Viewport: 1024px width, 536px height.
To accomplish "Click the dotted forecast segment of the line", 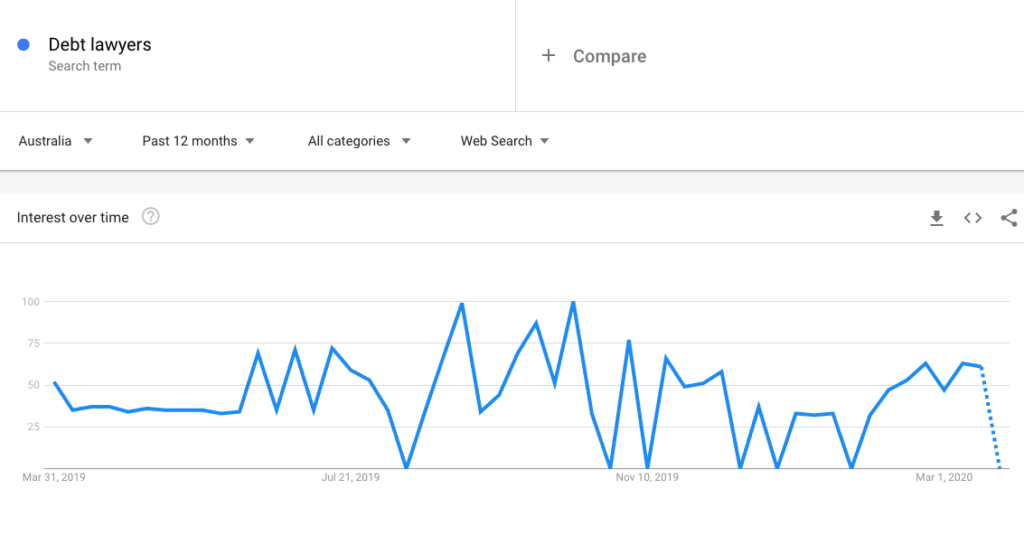I will [x=990, y=418].
